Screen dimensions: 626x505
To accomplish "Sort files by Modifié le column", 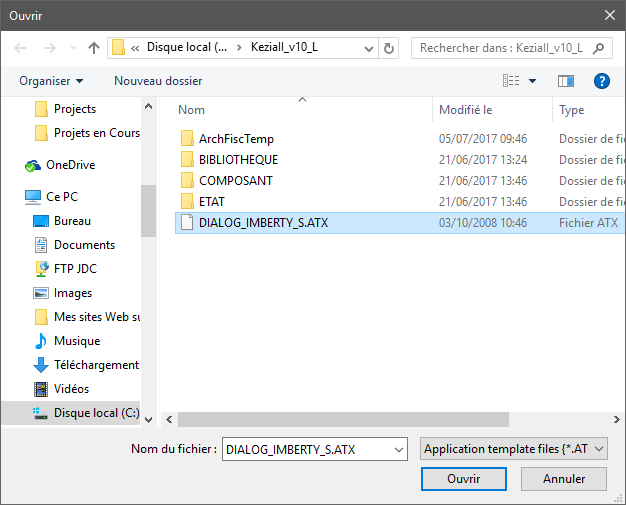I will click(x=466, y=110).
